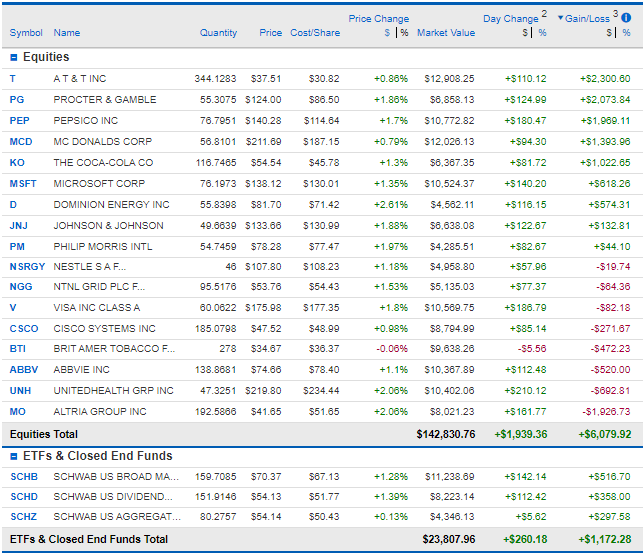Click the VISA INC CLASS A name
Image resolution: width=643 pixels, height=553 pixels.
[x=97, y=307]
